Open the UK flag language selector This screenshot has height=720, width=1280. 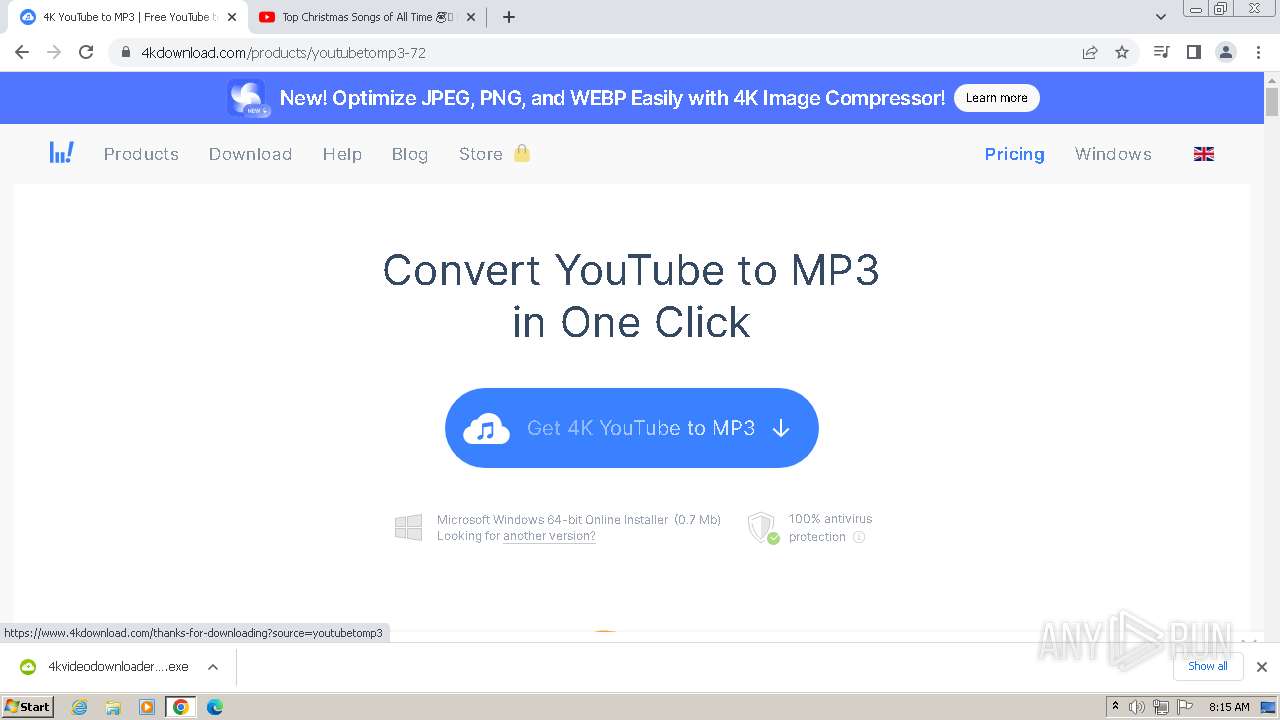pos(1204,154)
